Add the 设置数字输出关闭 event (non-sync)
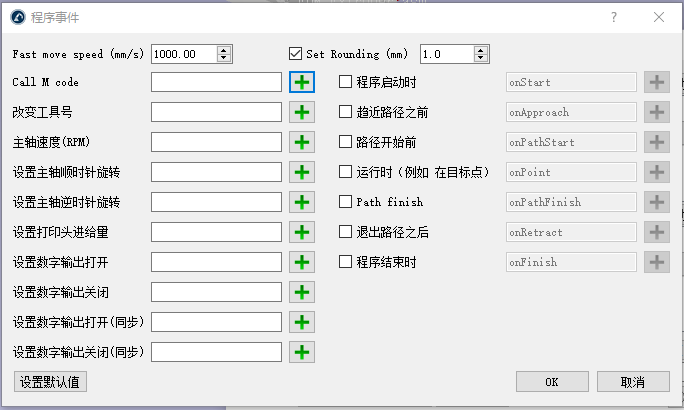Image resolution: width=684 pixels, height=410 pixels. (302, 292)
